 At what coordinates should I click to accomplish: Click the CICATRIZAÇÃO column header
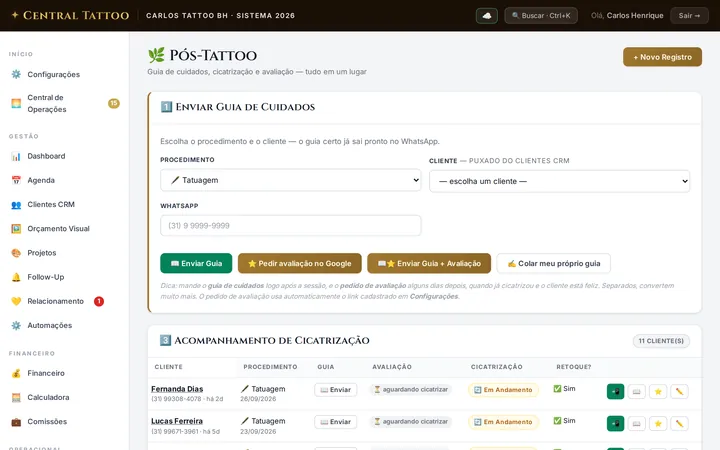coord(497,367)
